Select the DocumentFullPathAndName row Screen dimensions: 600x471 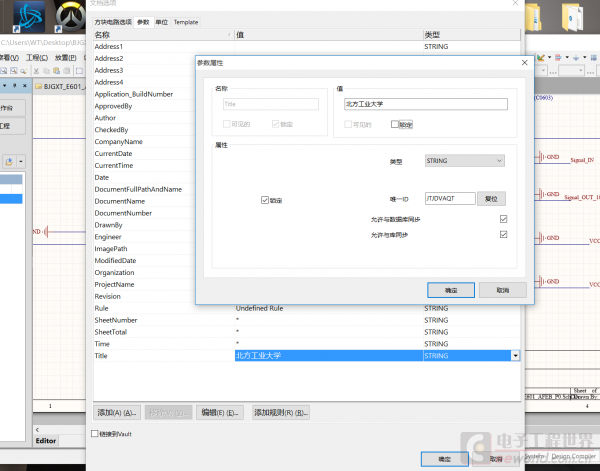pos(145,189)
